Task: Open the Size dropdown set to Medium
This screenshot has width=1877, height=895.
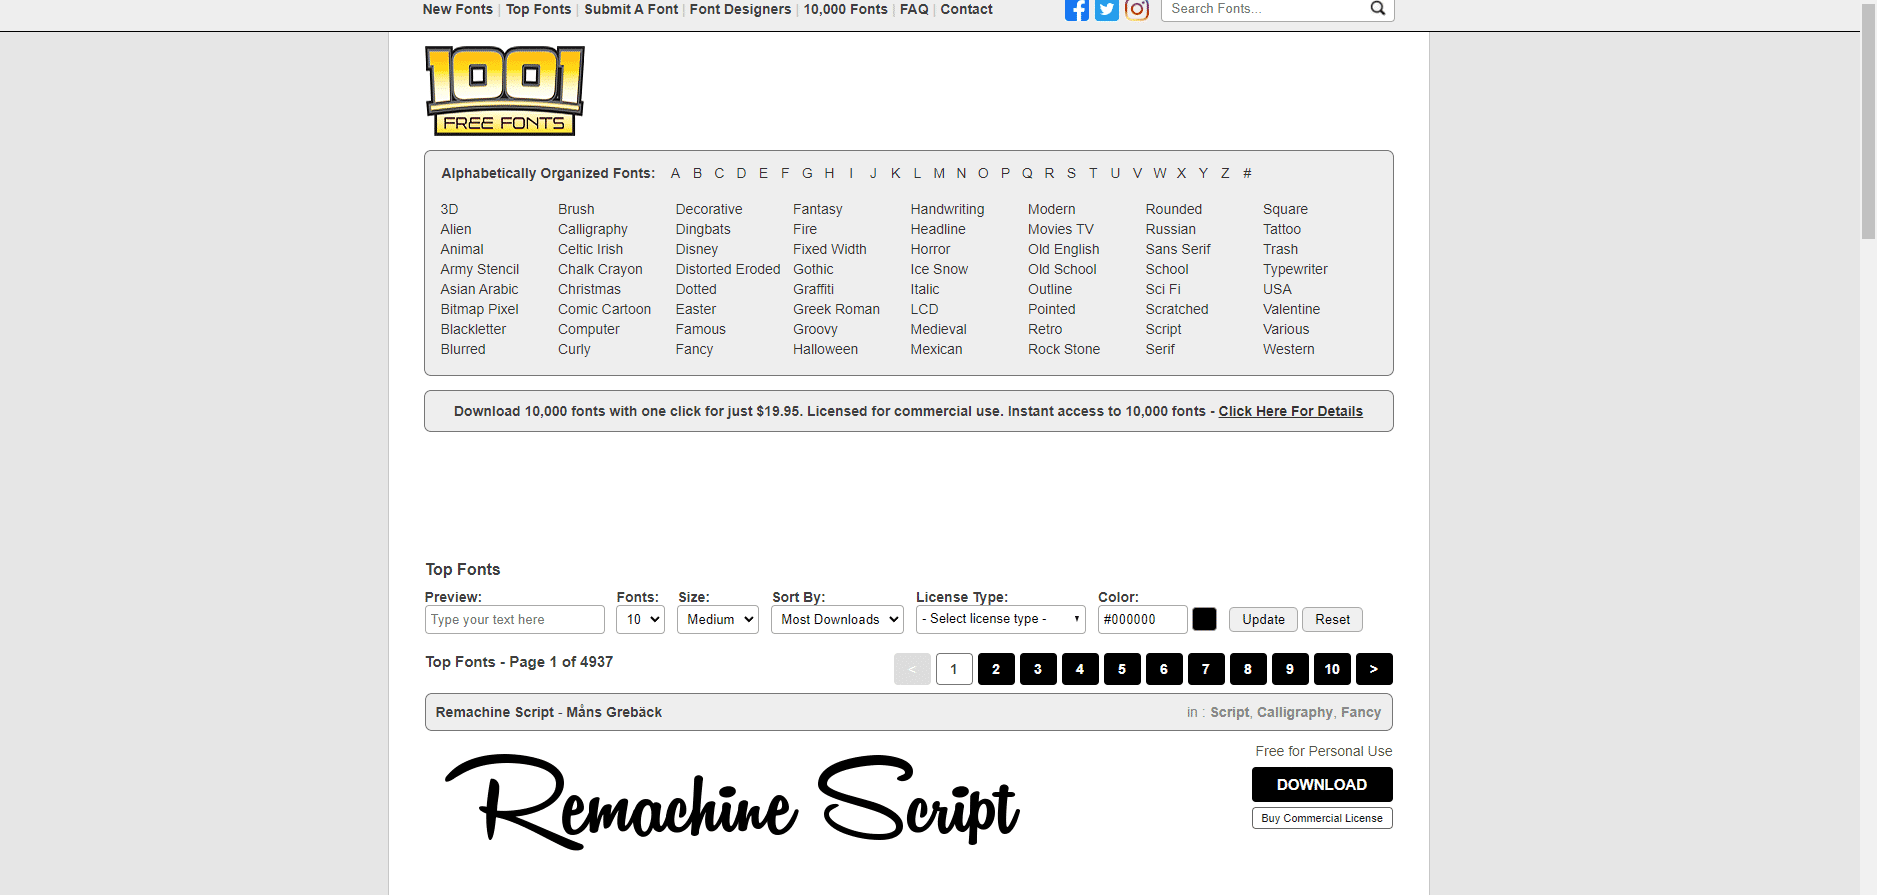Action: coord(718,620)
